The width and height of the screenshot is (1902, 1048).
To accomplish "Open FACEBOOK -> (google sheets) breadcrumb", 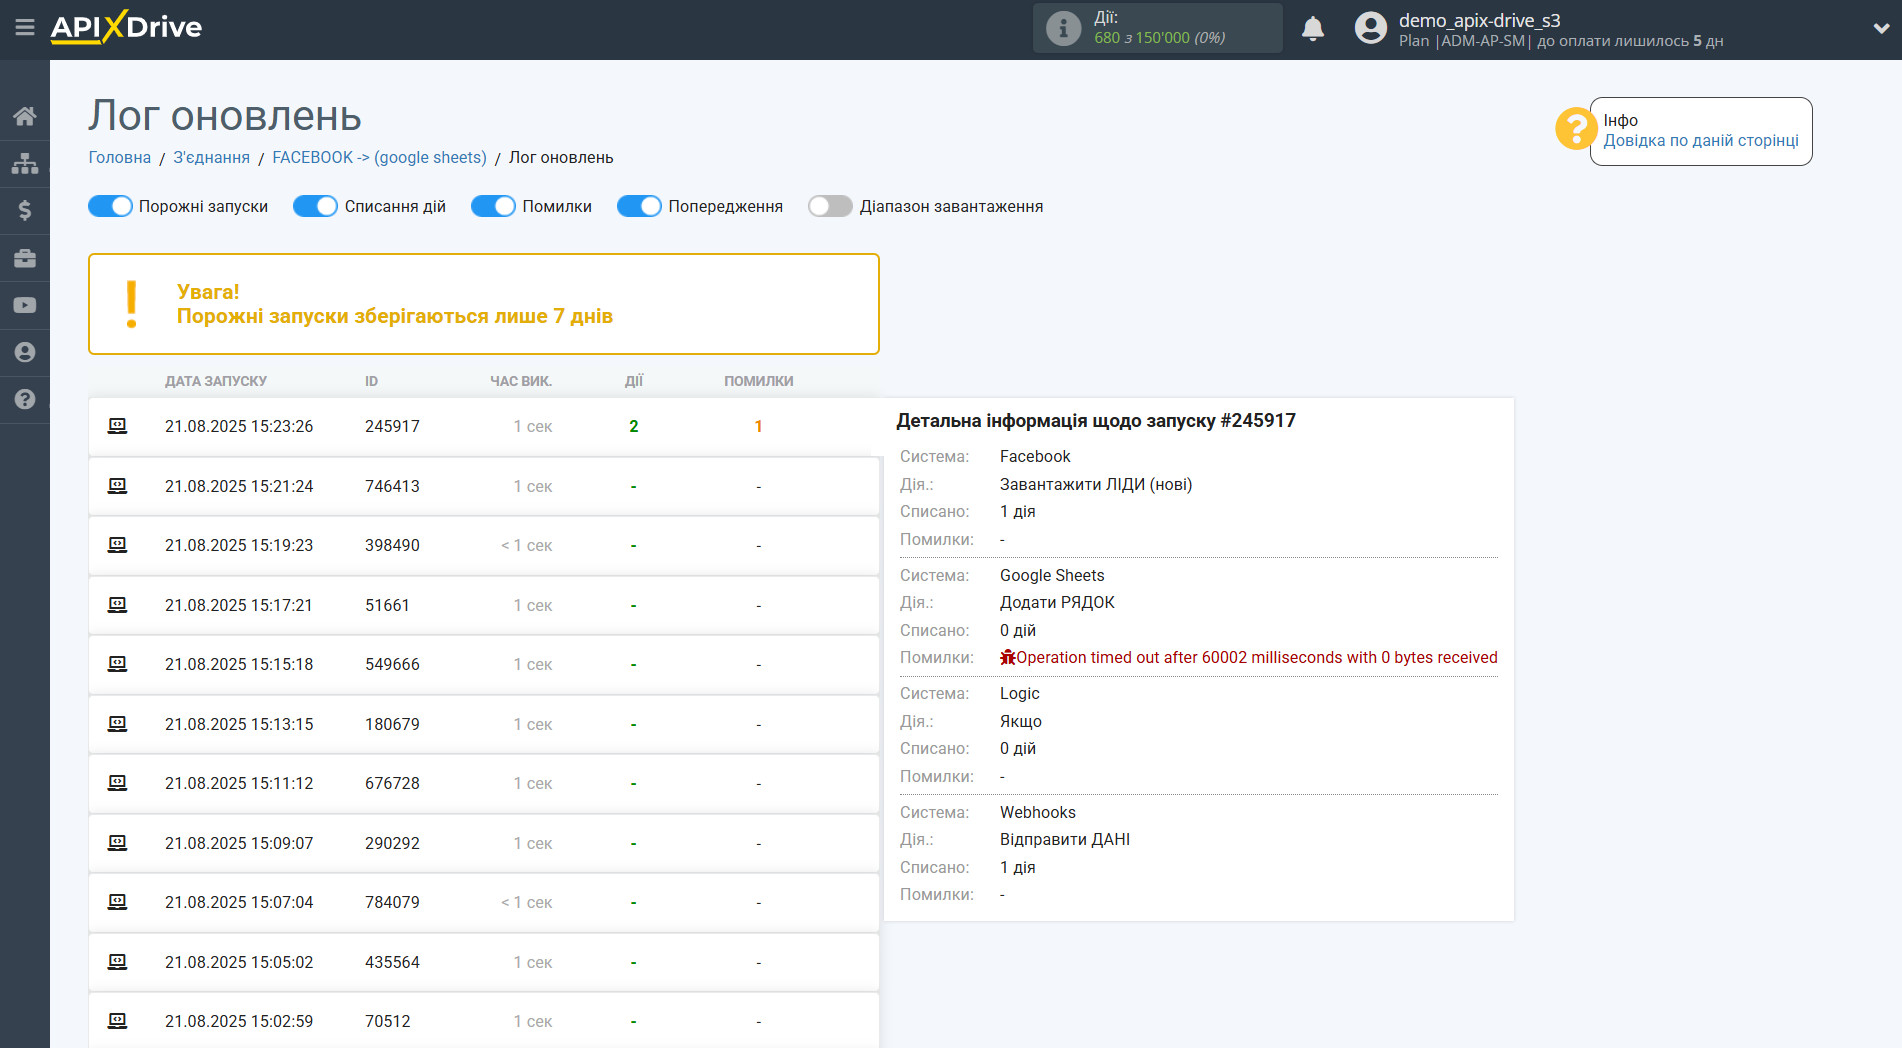I will pos(379,158).
